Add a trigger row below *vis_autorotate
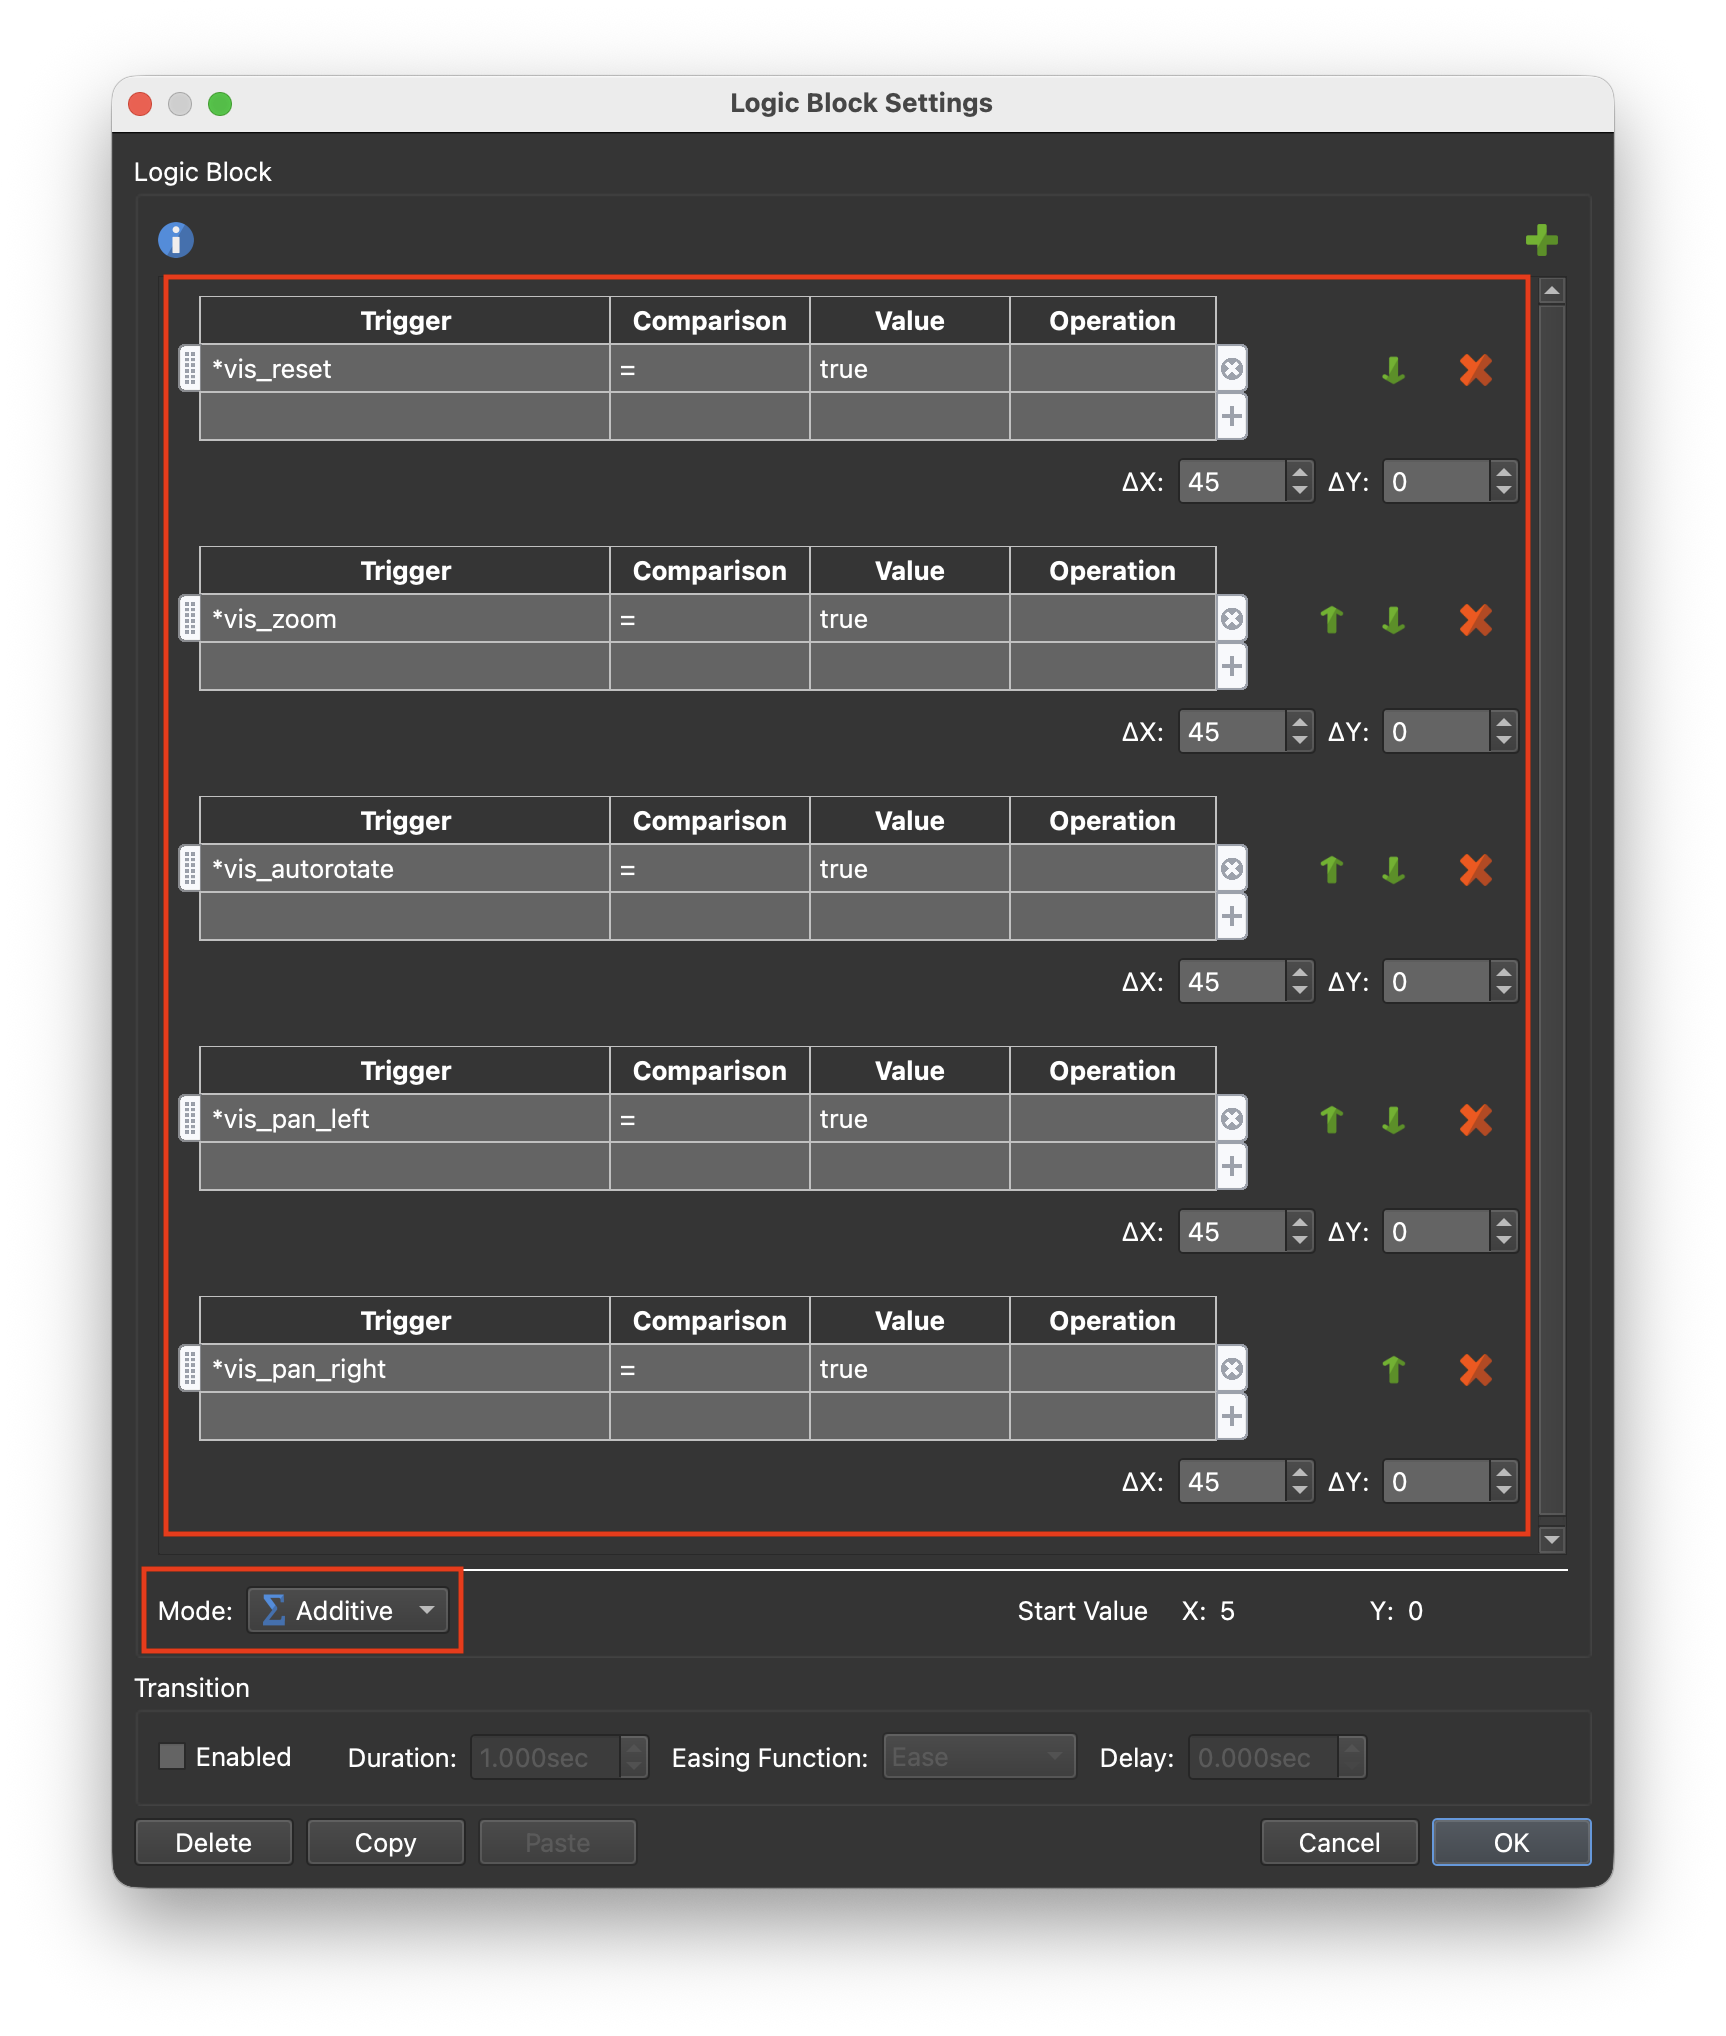Screen dimensions: 1726x2036 click(1232, 916)
